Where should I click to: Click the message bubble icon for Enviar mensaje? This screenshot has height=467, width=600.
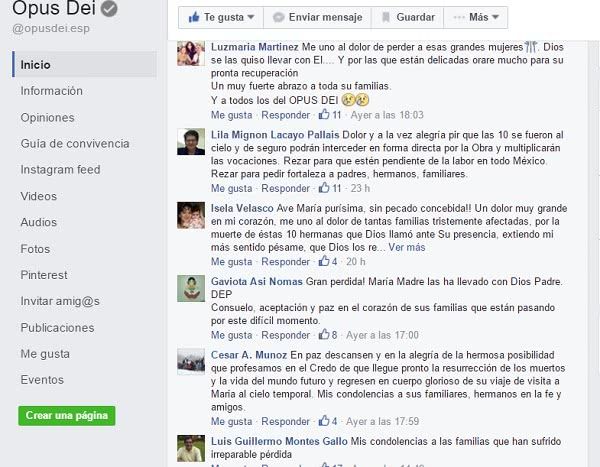click(279, 17)
